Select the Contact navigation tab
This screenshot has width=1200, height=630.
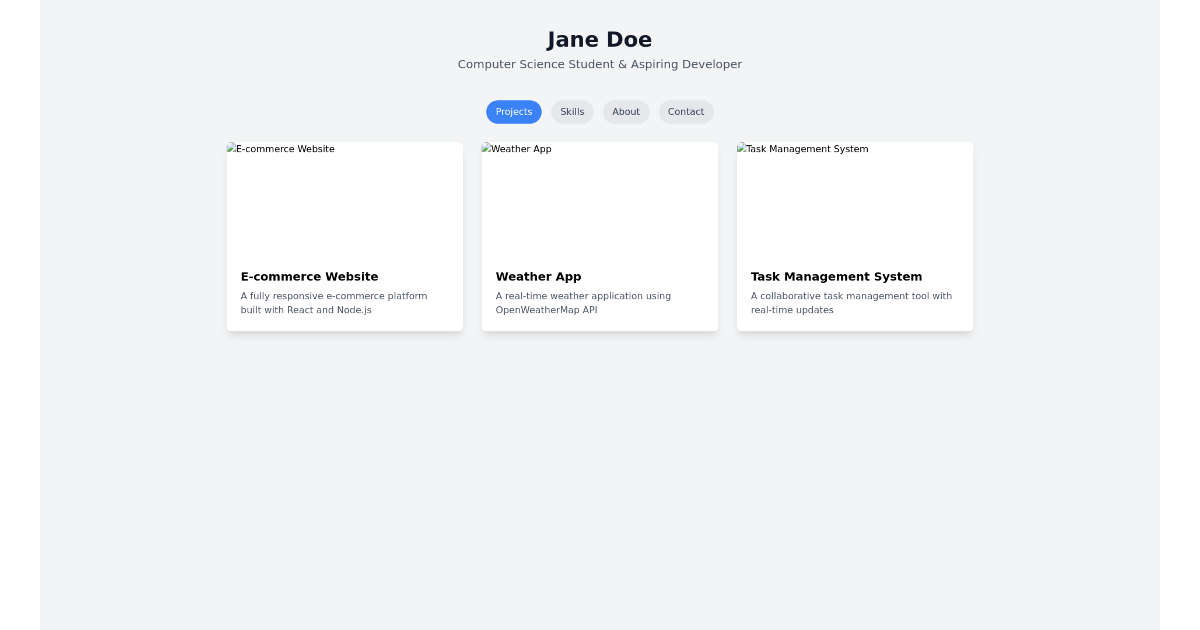point(686,112)
